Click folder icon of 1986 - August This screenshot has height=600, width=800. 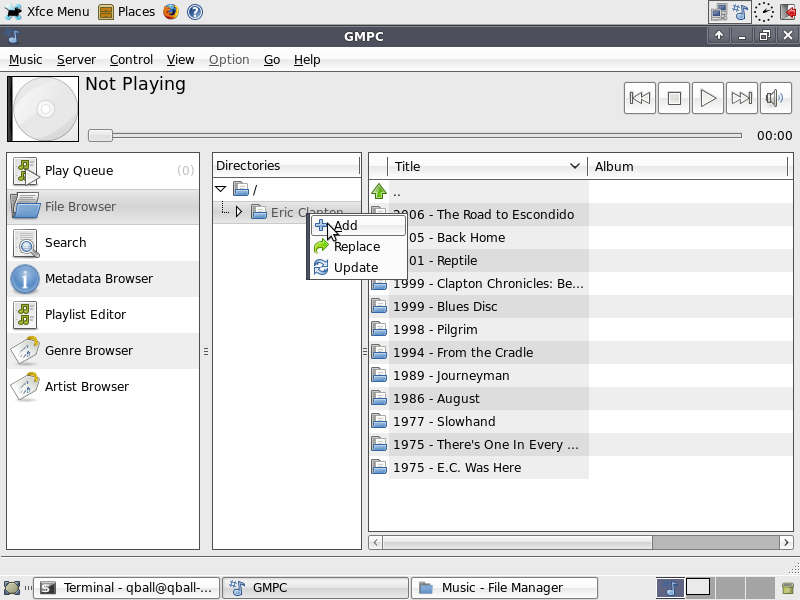pyautogui.click(x=379, y=398)
